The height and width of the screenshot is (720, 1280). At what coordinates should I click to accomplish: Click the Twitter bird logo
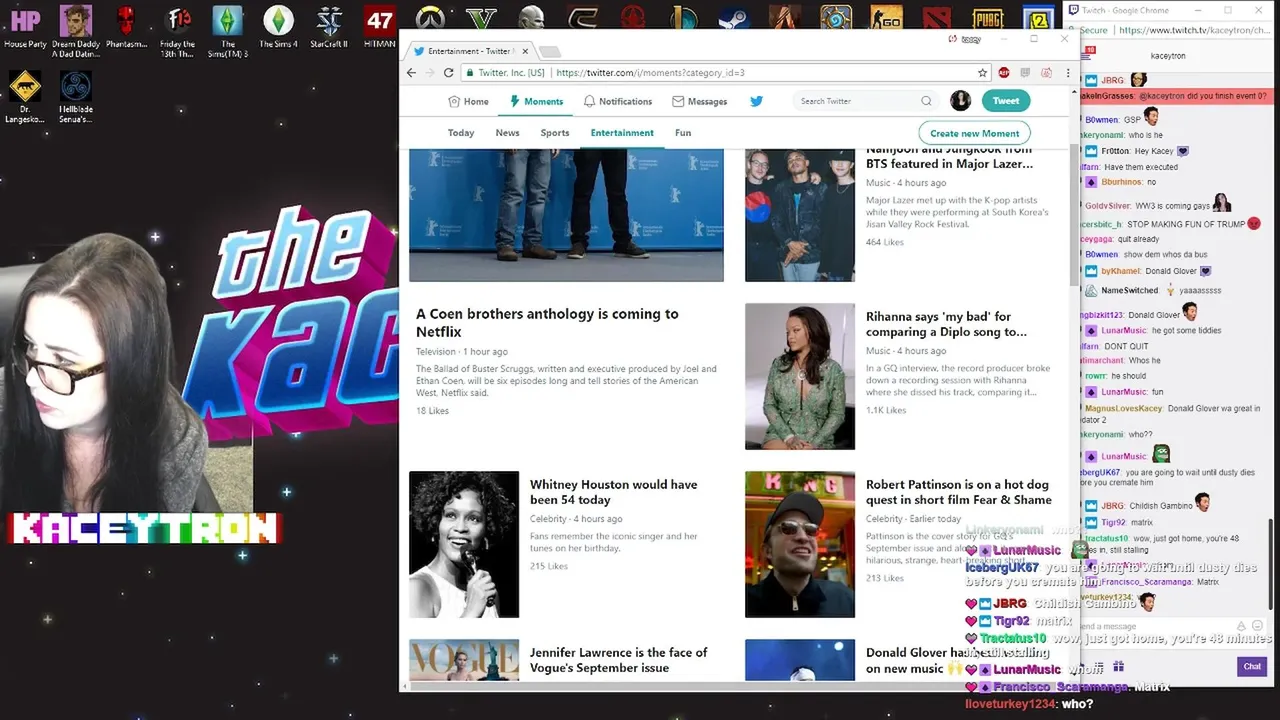(x=756, y=101)
